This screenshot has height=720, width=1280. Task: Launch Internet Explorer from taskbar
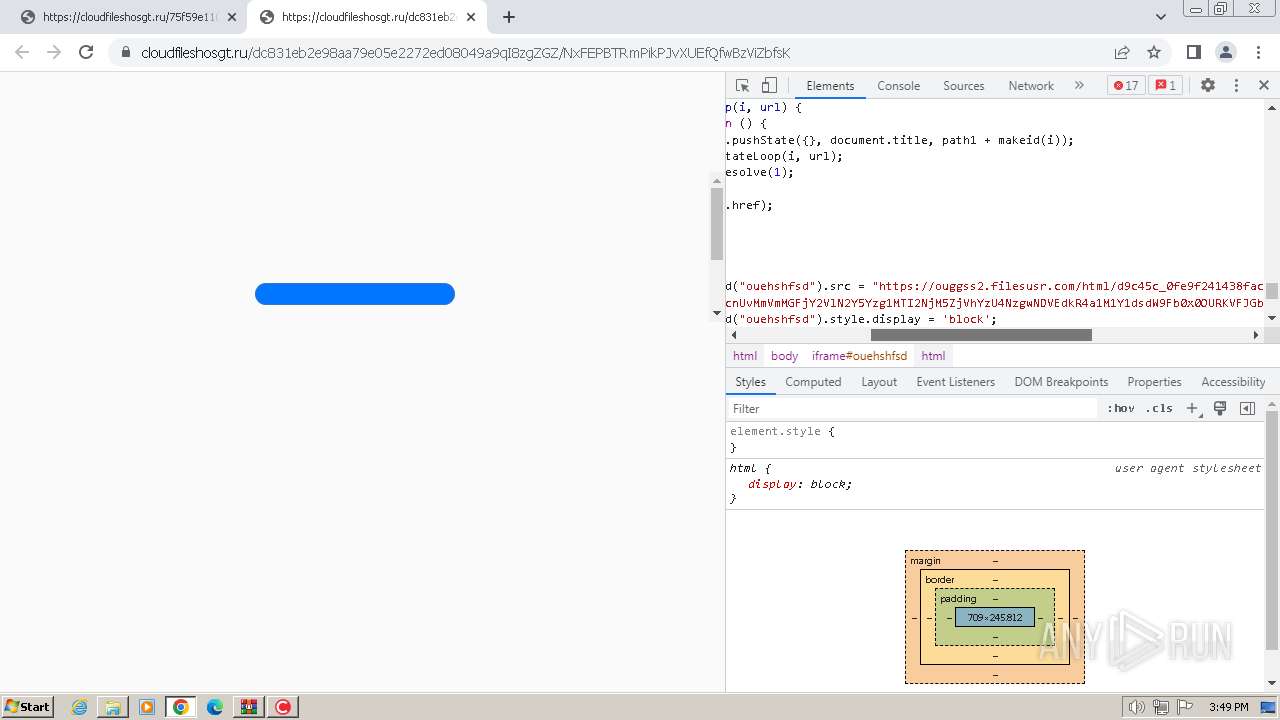[80, 707]
